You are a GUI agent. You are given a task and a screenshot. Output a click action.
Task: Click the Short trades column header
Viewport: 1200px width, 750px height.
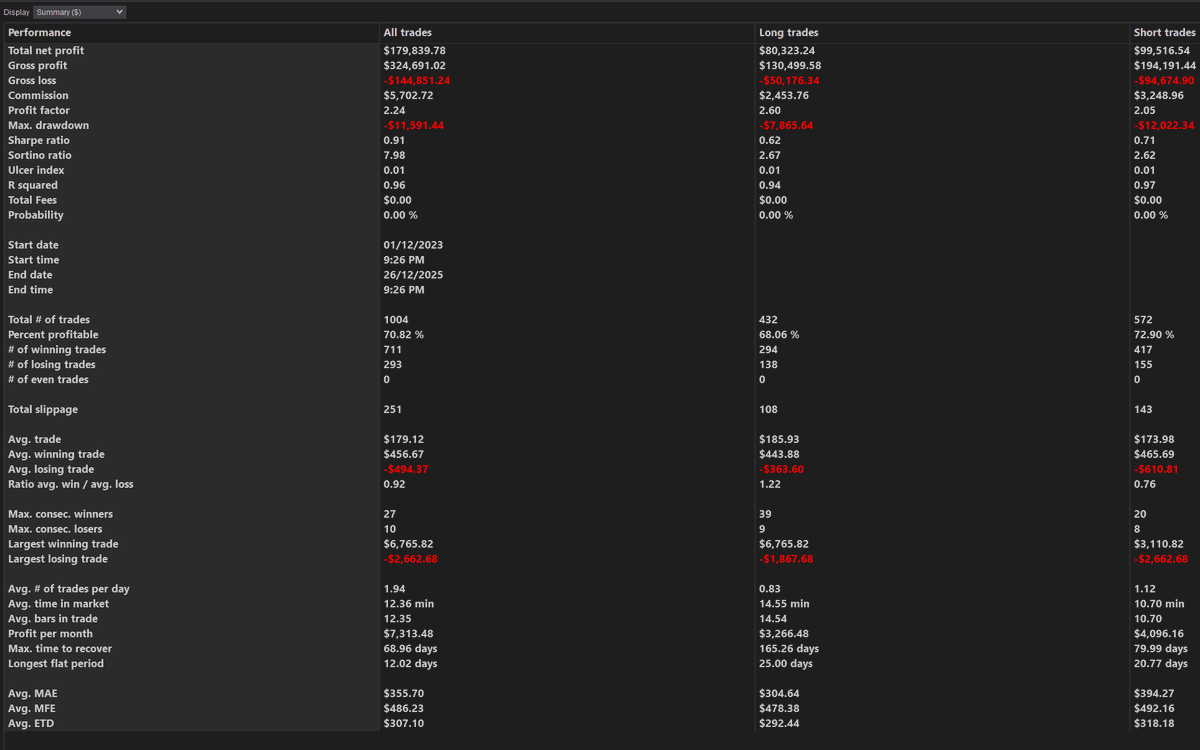click(1165, 33)
